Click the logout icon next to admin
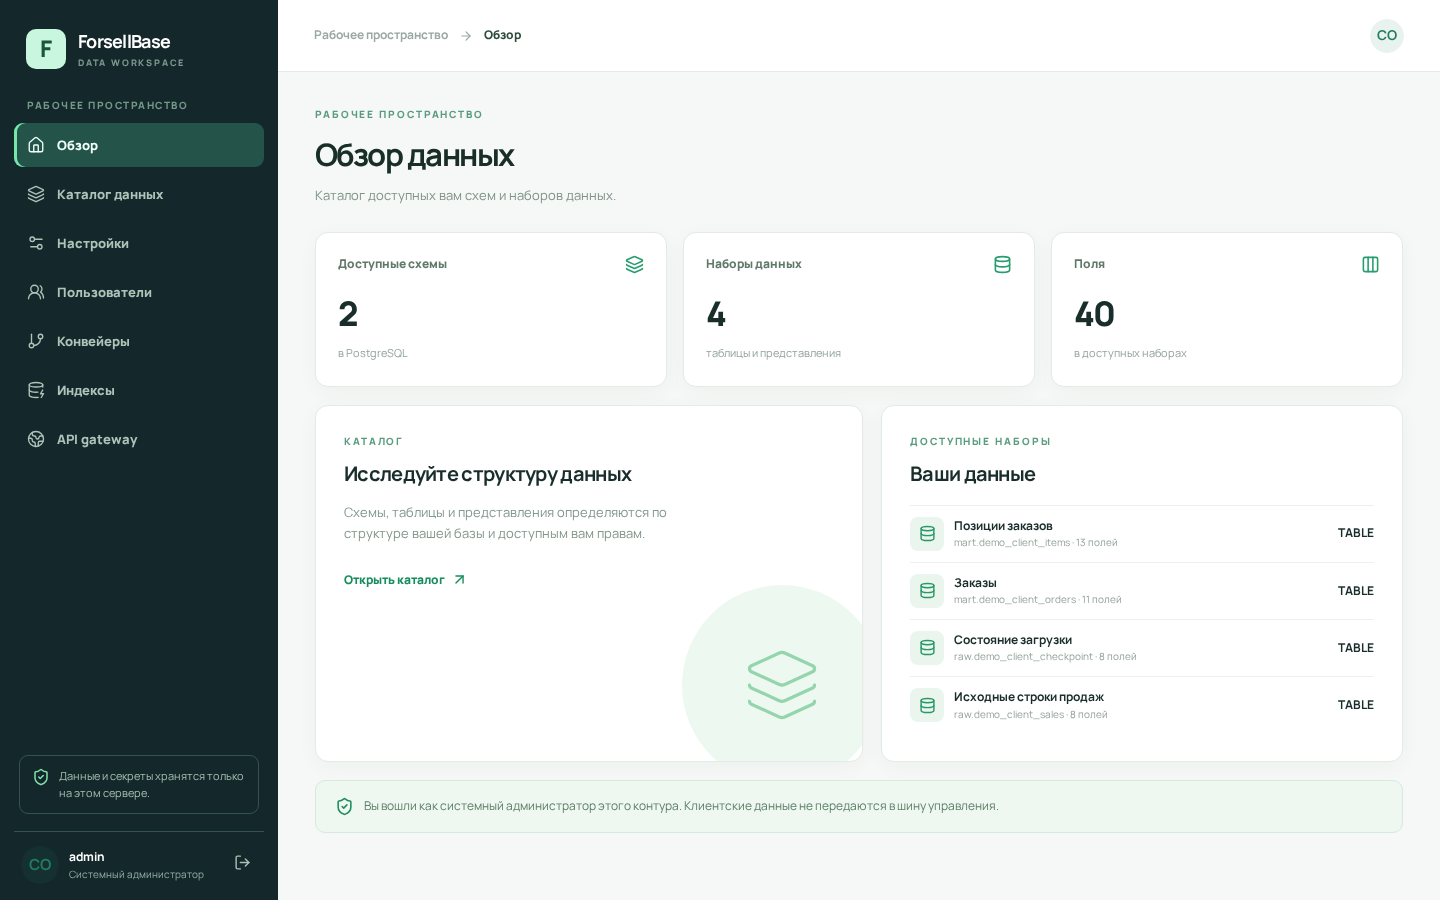This screenshot has height=900, width=1440. click(242, 863)
